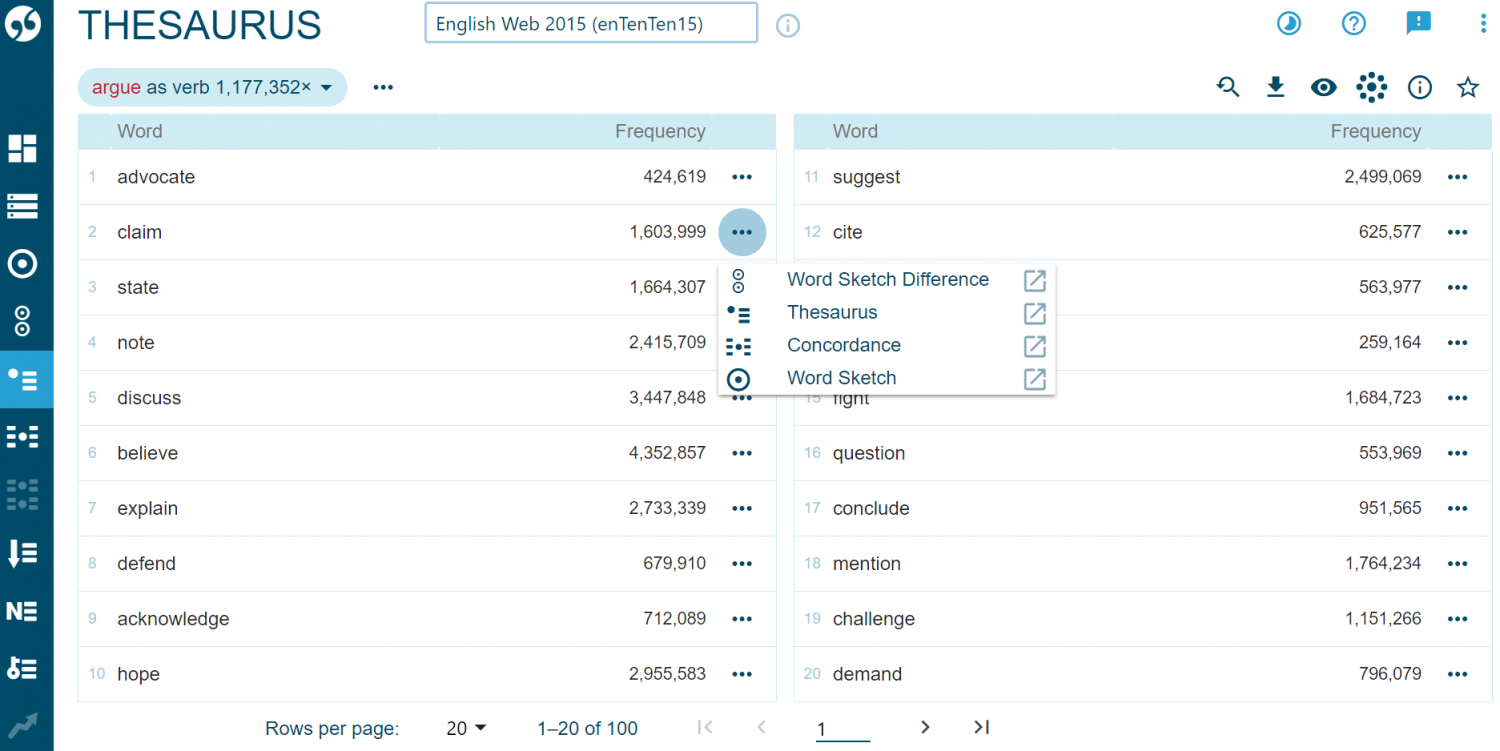Click the change search criteria magnifier icon
Screen dimensions: 1500x751
point(1228,87)
